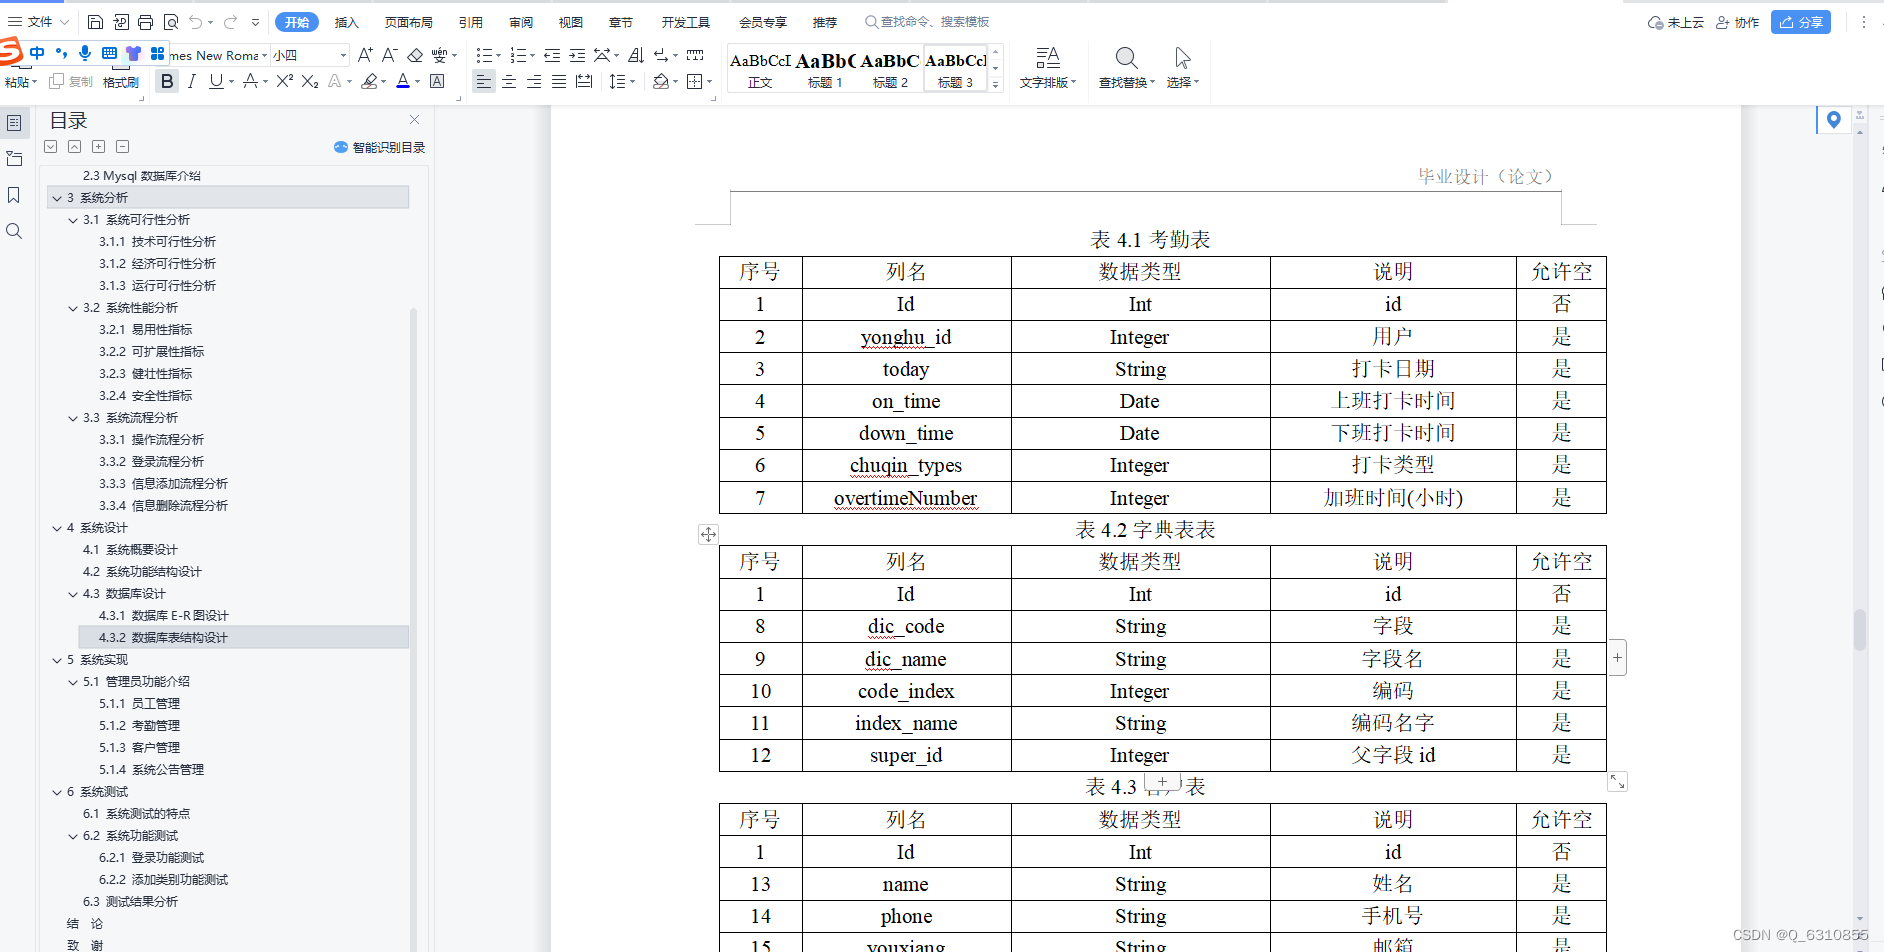Toggle distributed alignment
The width and height of the screenshot is (1884, 952).
(x=584, y=81)
